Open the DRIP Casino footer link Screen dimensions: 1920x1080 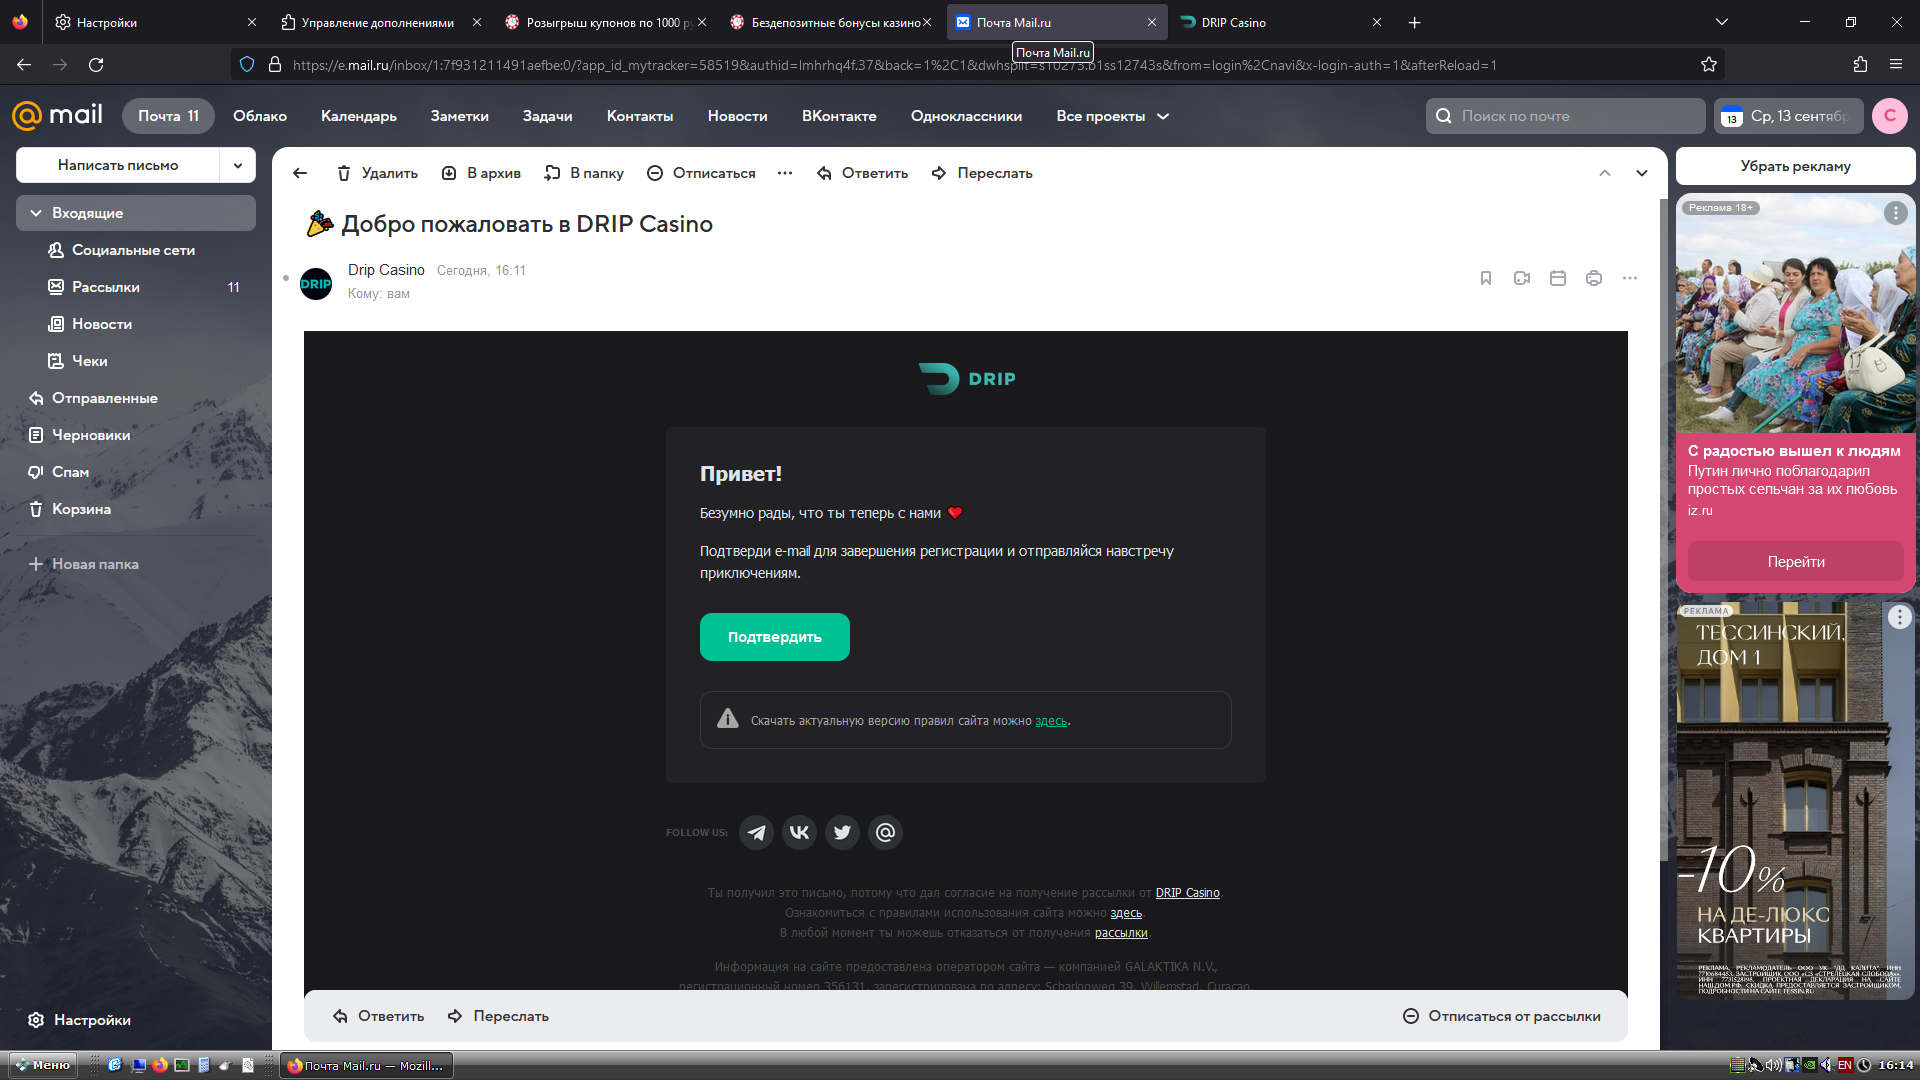click(x=1187, y=893)
